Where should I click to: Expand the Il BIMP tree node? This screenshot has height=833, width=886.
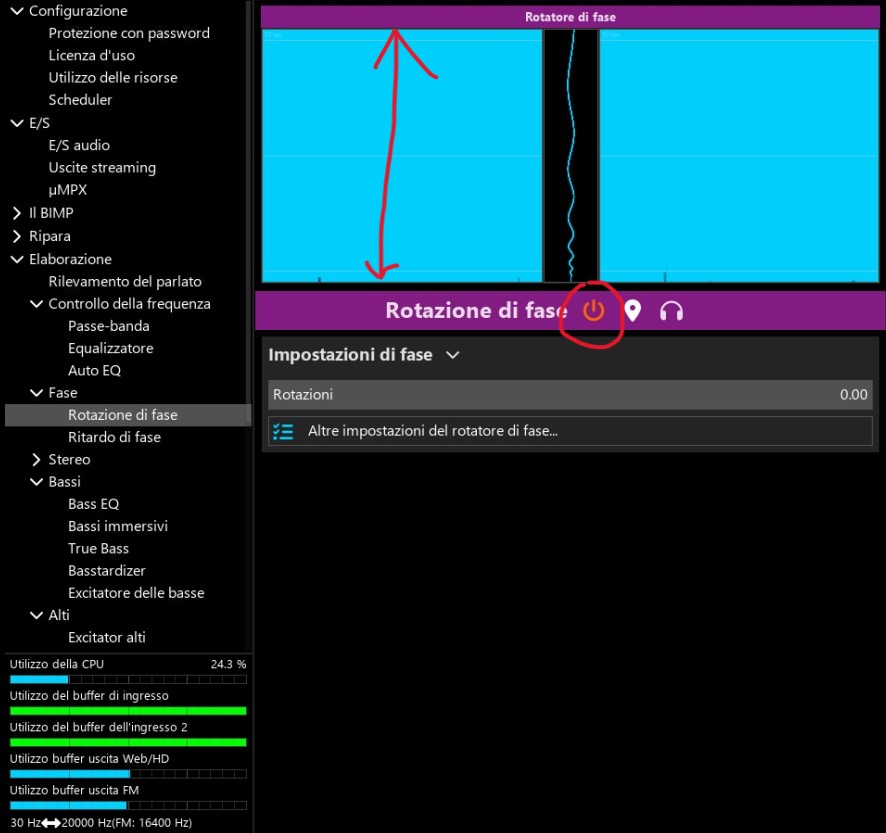tap(17, 213)
